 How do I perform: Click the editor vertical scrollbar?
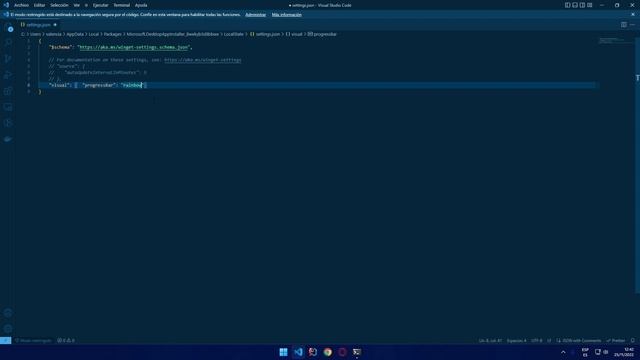tap(637, 165)
